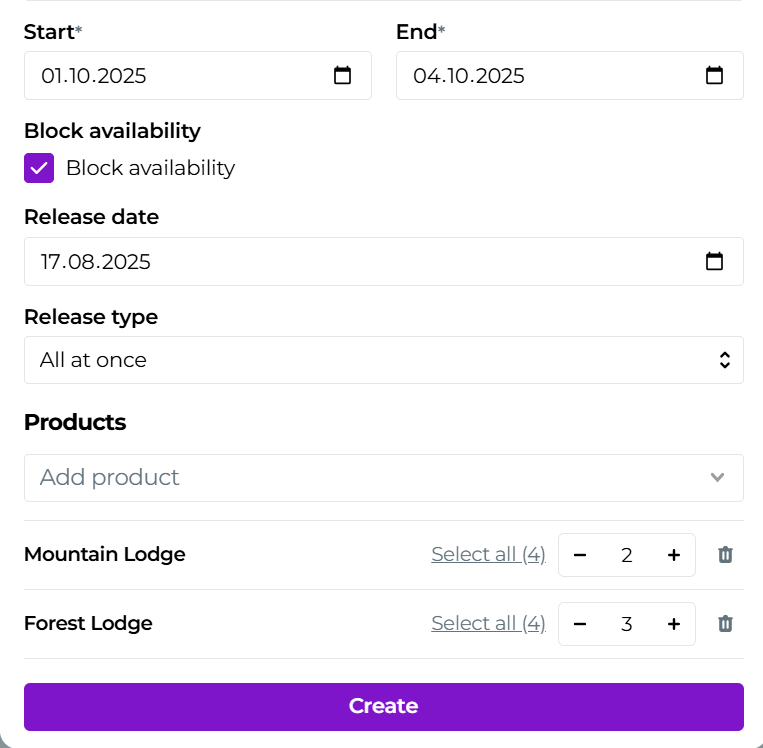763x748 pixels.
Task: Click the Release date field
Action: [360, 262]
